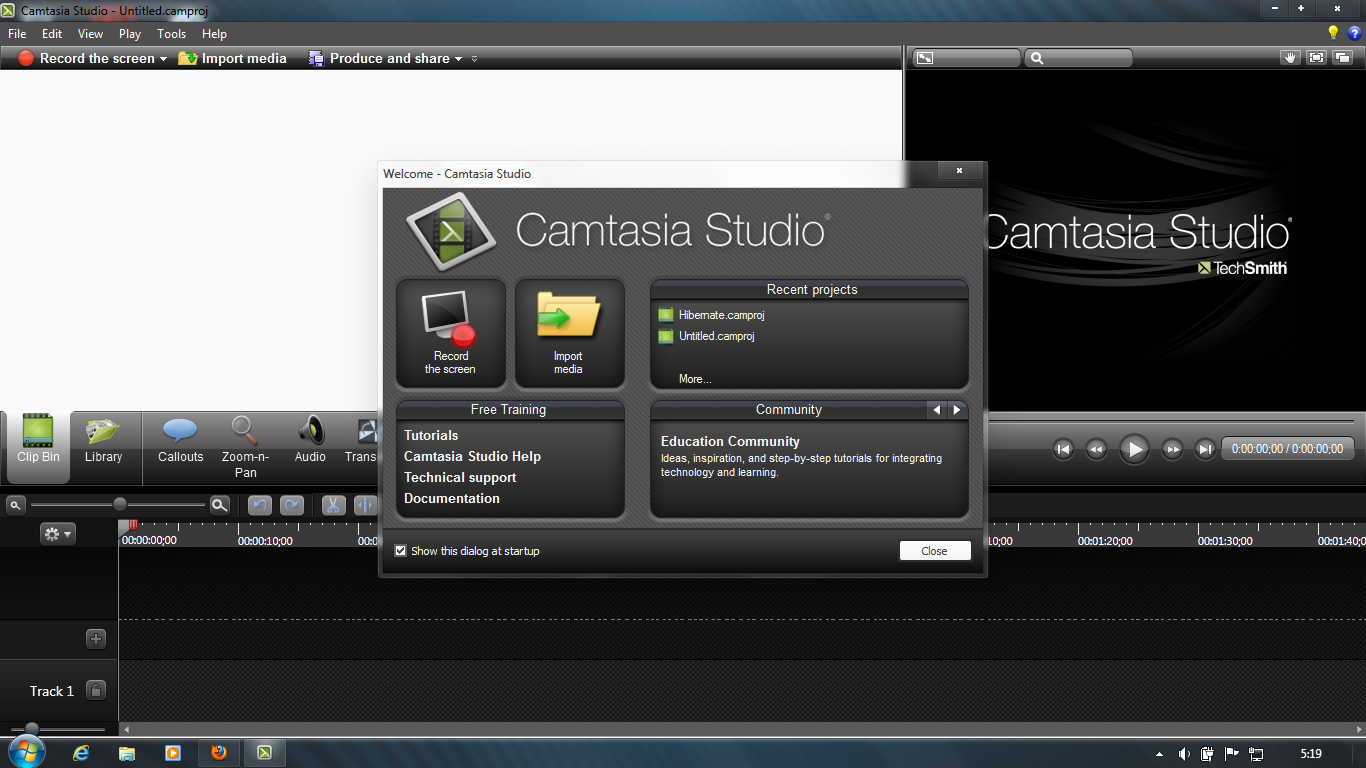The height and width of the screenshot is (768, 1366).
Task: Click the Windows Start orb
Action: [26, 751]
